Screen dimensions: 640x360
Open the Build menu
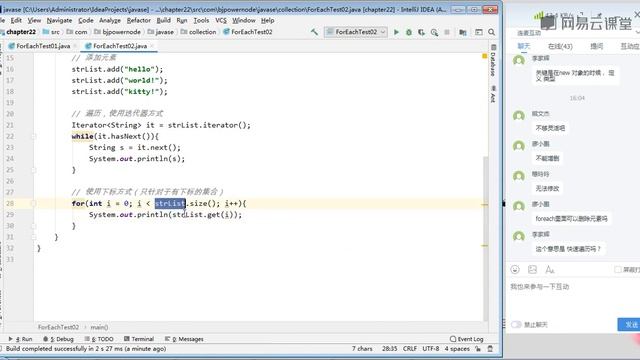pos(164,20)
